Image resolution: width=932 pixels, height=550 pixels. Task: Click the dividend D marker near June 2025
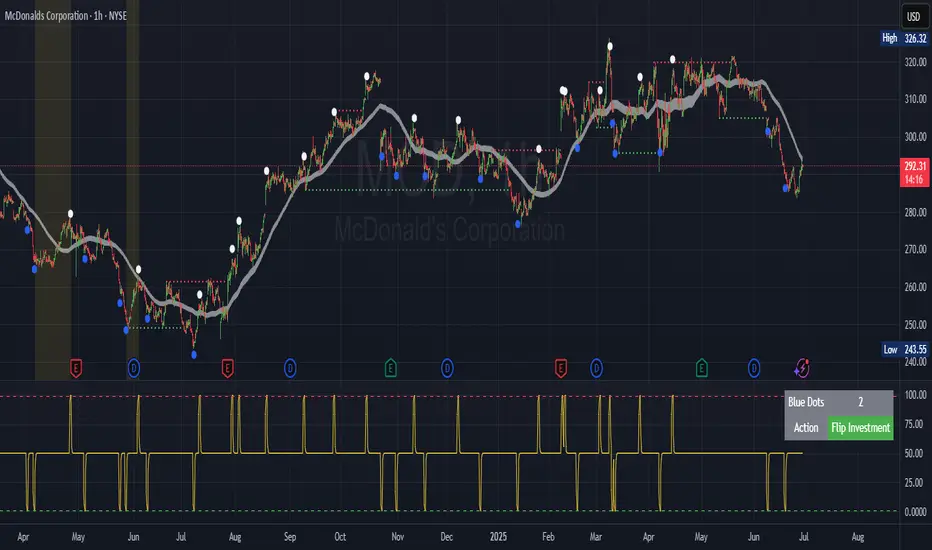pyautogui.click(x=754, y=369)
